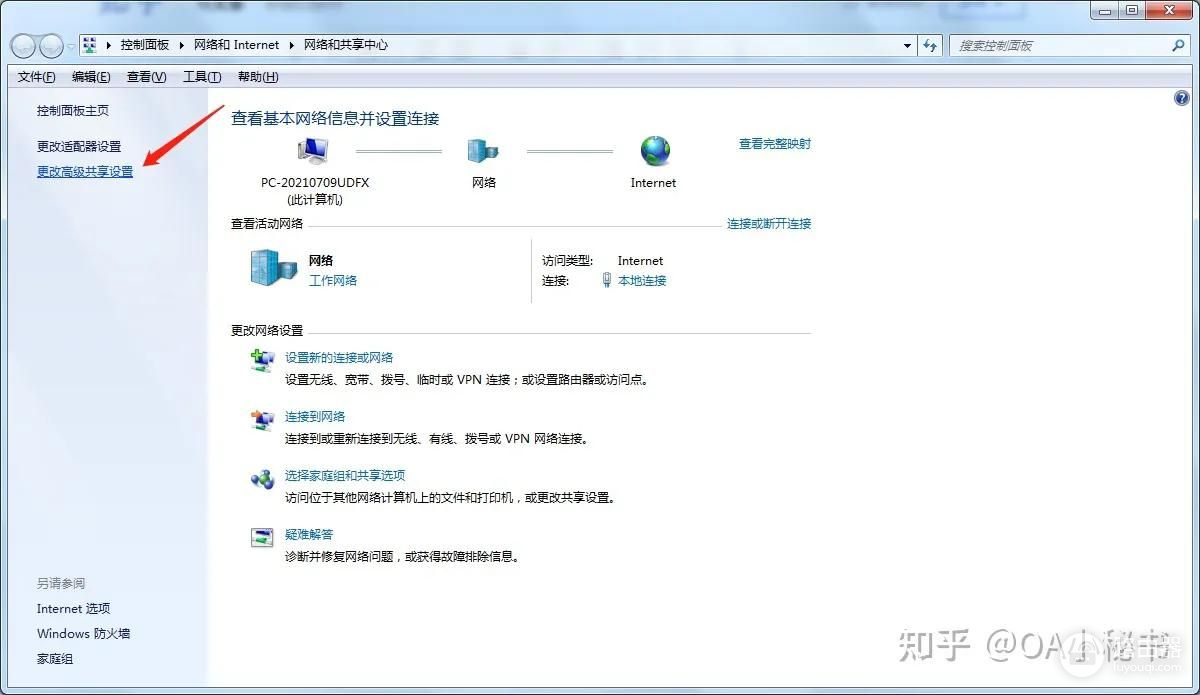The width and height of the screenshot is (1200, 695).
Task: Open the 文件(F) menu
Action: [37, 77]
